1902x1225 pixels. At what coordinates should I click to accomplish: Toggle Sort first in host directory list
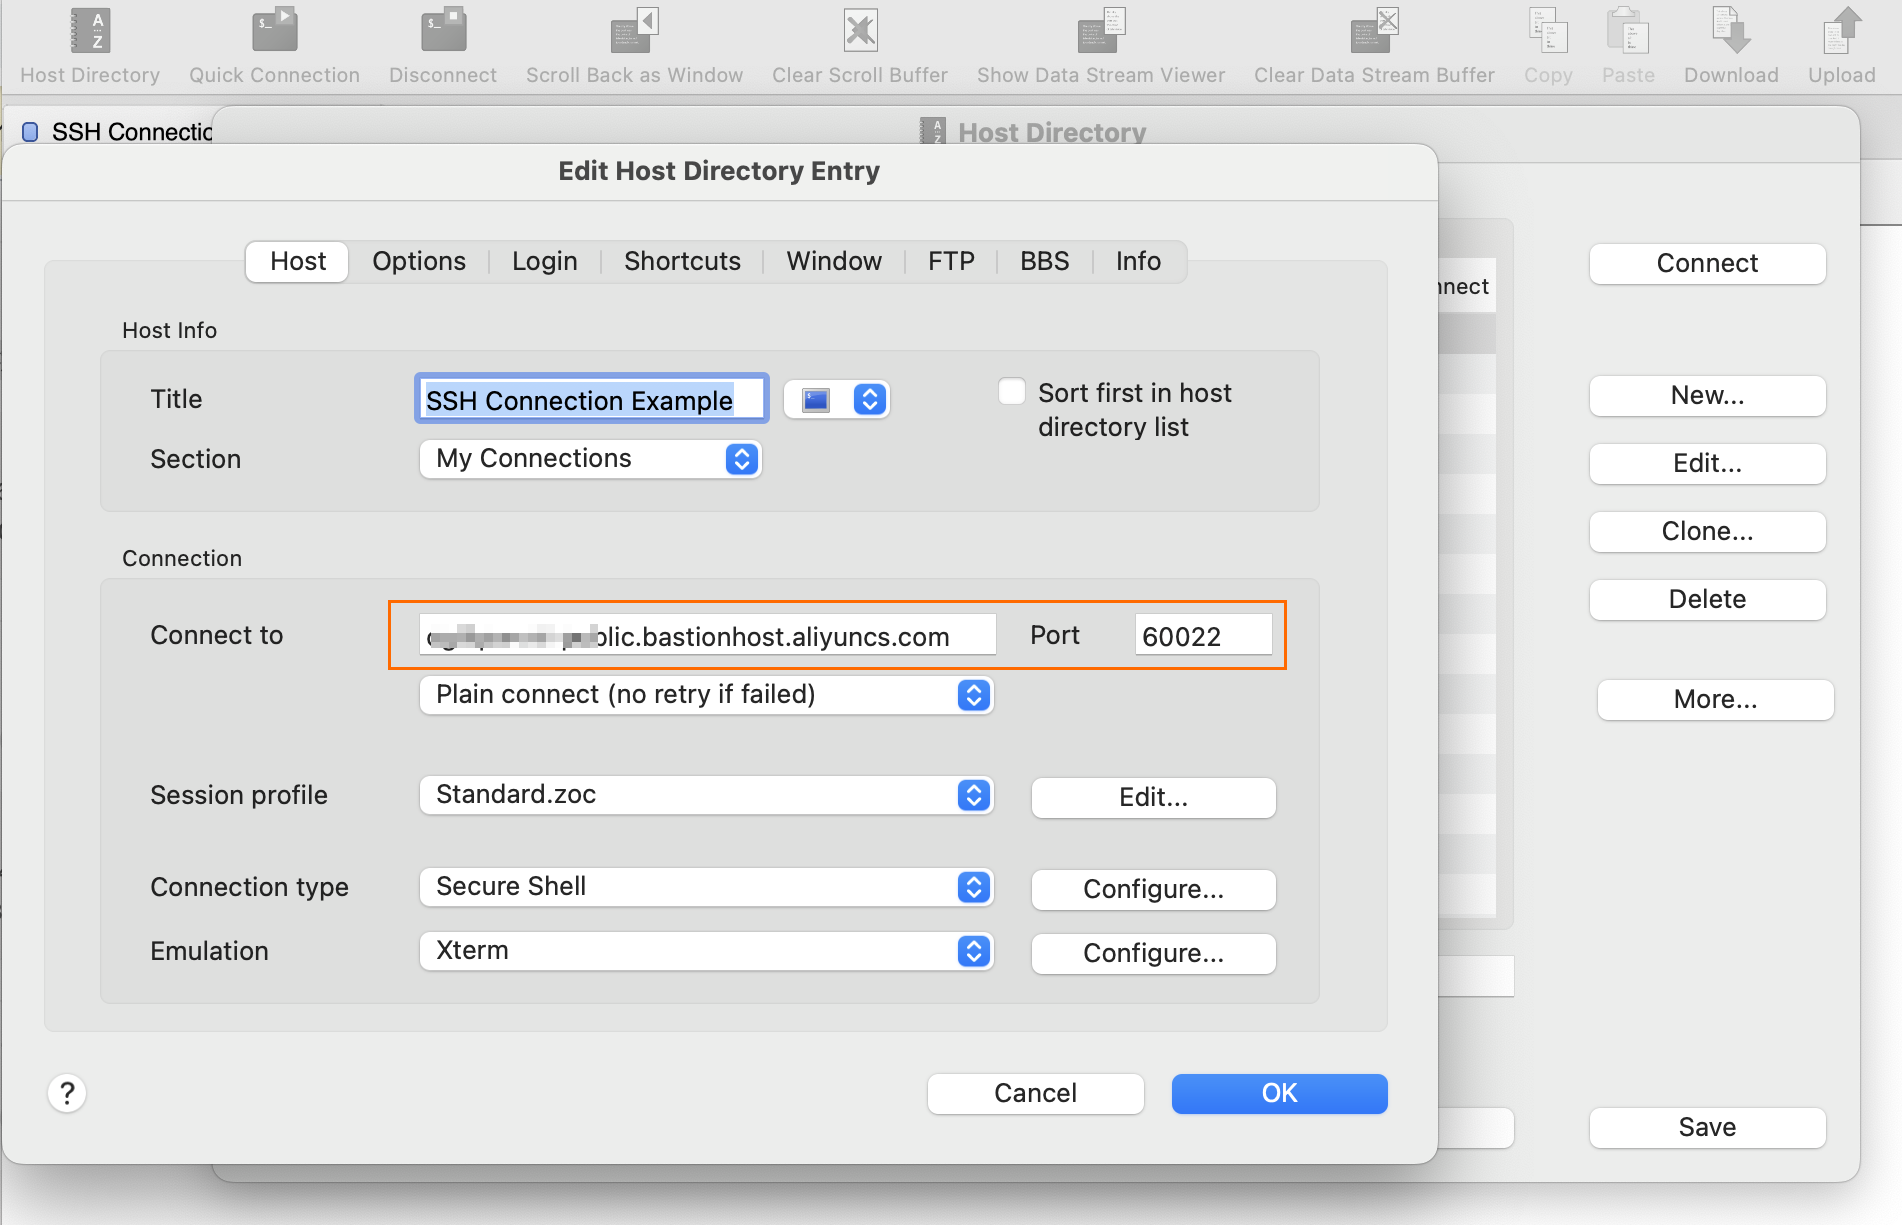point(1012,391)
